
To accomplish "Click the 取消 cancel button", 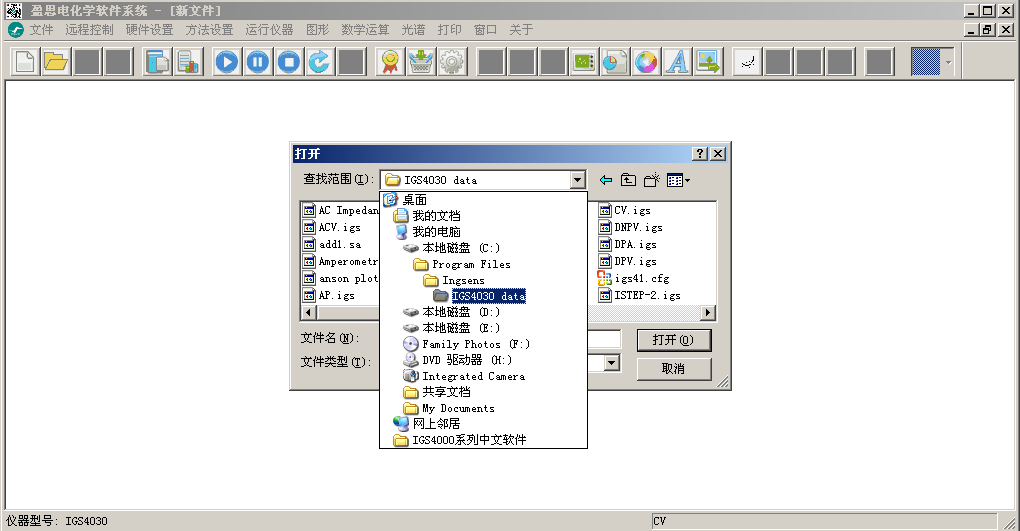I will tap(673, 368).
